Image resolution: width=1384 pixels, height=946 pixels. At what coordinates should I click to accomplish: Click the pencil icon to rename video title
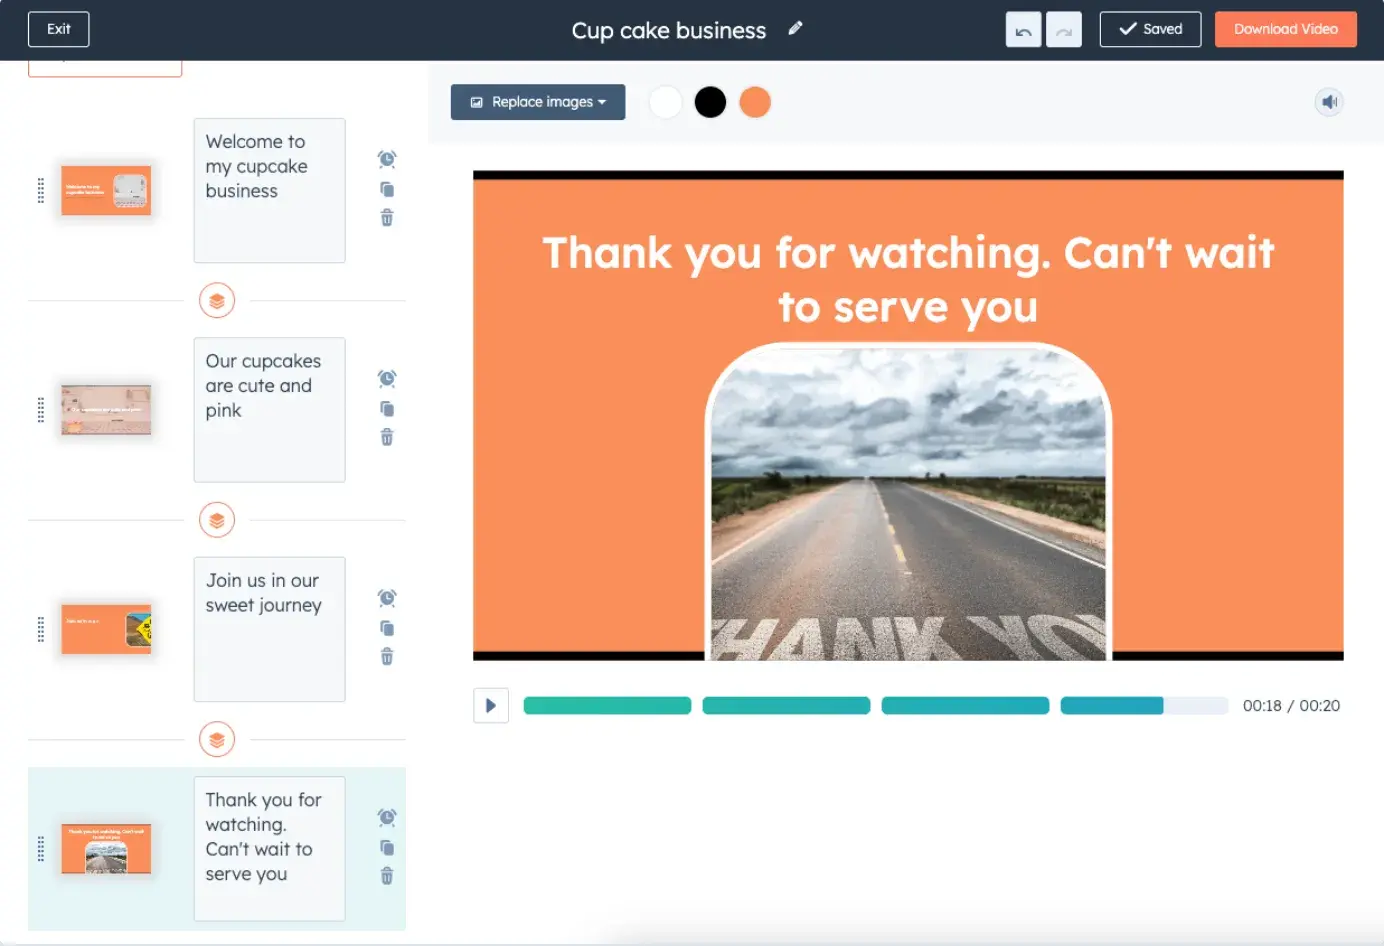795,29
